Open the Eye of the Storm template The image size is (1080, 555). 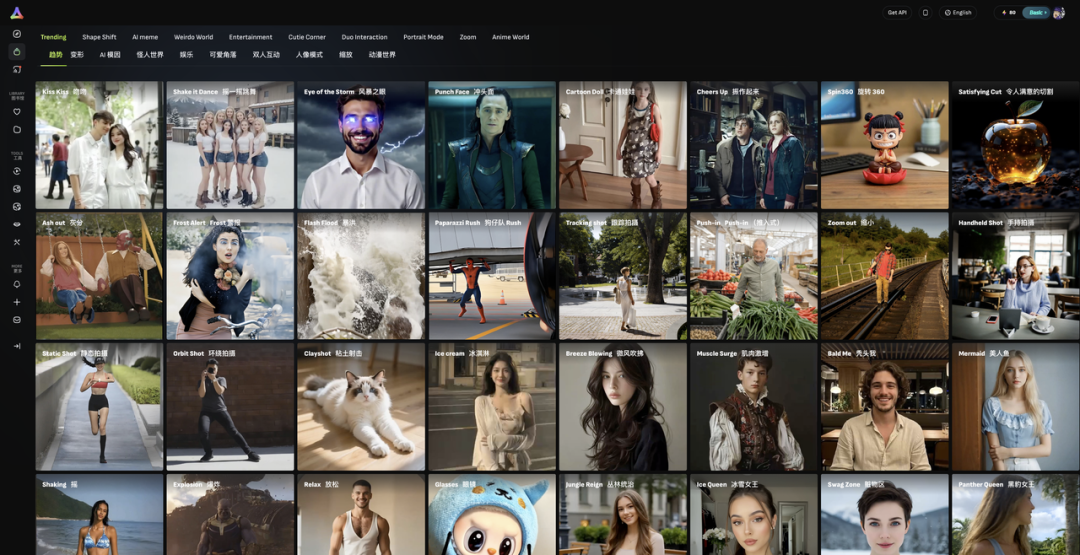pyautogui.click(x=361, y=145)
